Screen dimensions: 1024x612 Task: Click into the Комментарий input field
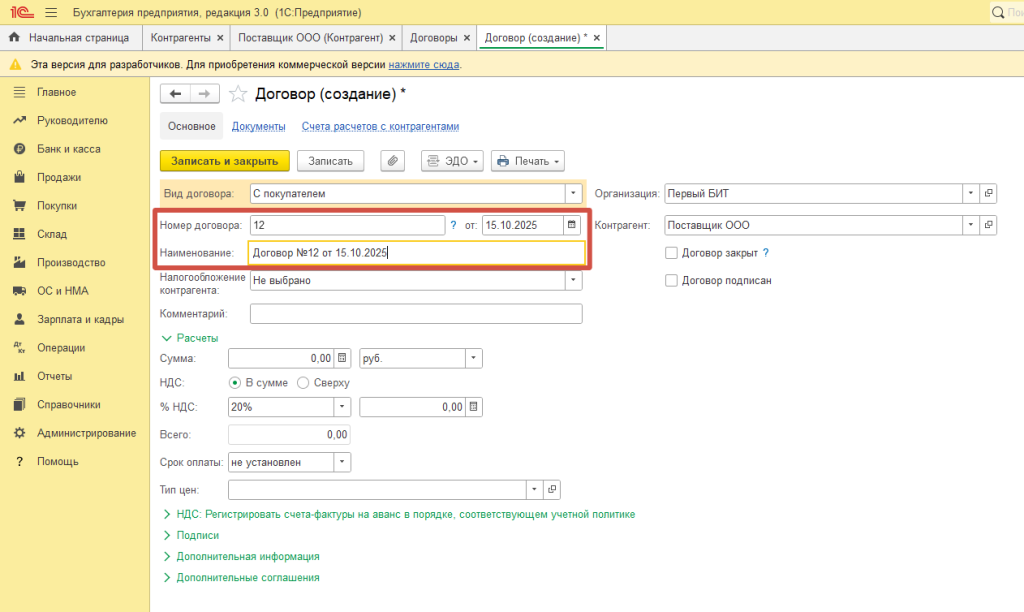coord(415,314)
